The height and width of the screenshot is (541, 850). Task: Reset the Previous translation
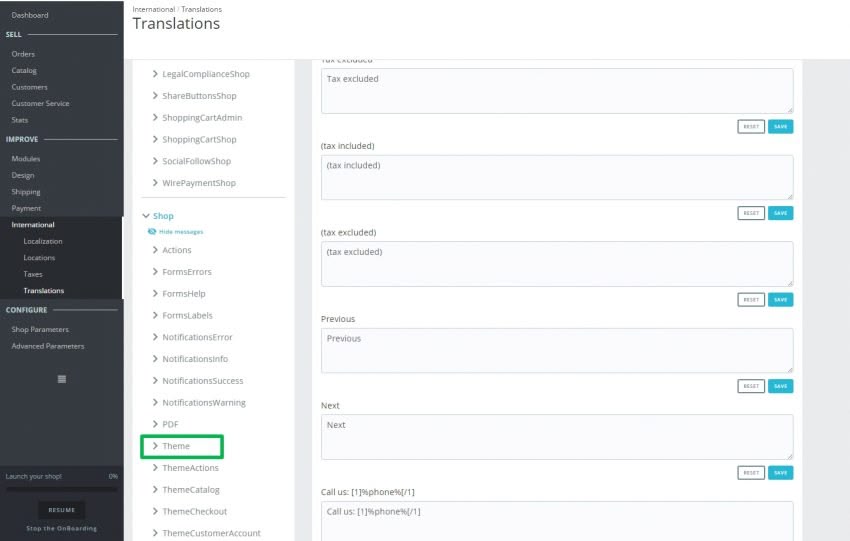(751, 386)
